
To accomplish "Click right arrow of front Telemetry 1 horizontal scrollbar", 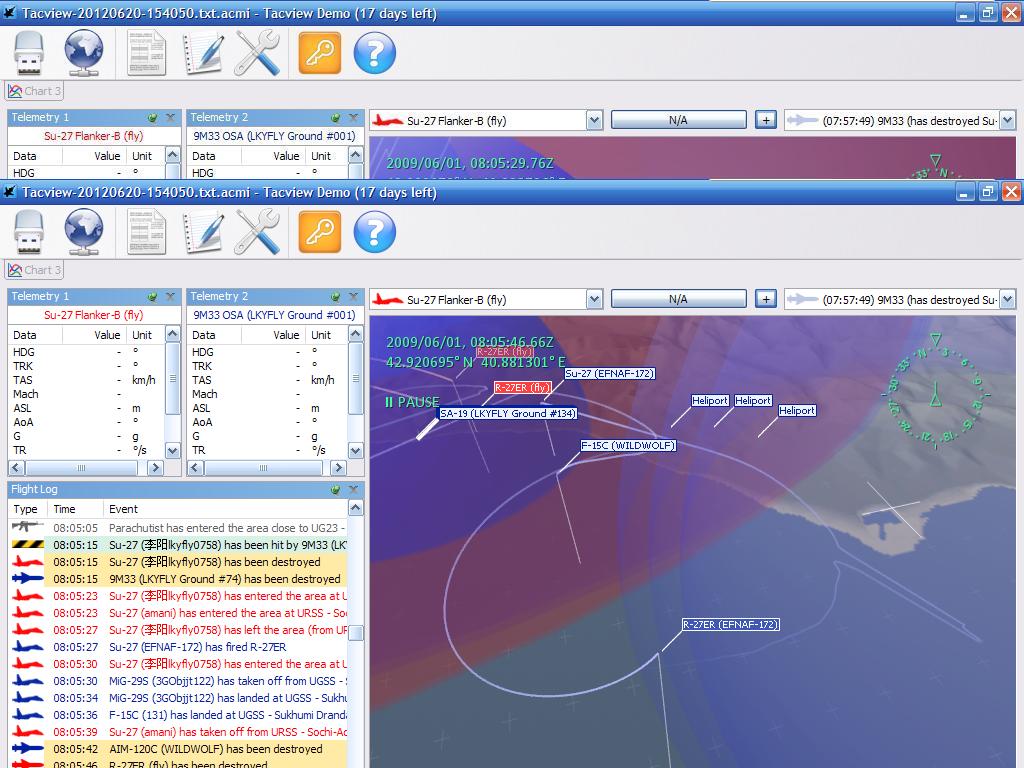I will 155,468.
